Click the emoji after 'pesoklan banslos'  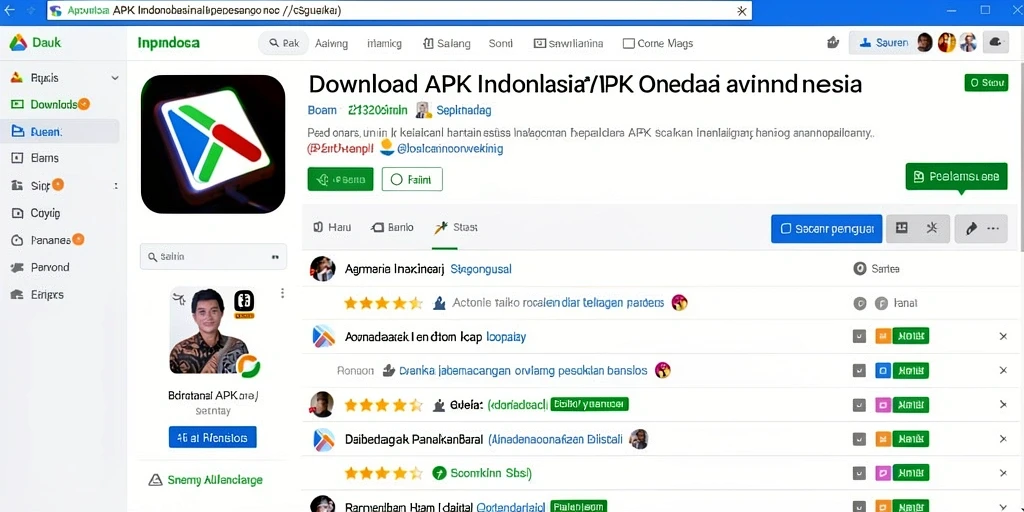click(x=662, y=371)
